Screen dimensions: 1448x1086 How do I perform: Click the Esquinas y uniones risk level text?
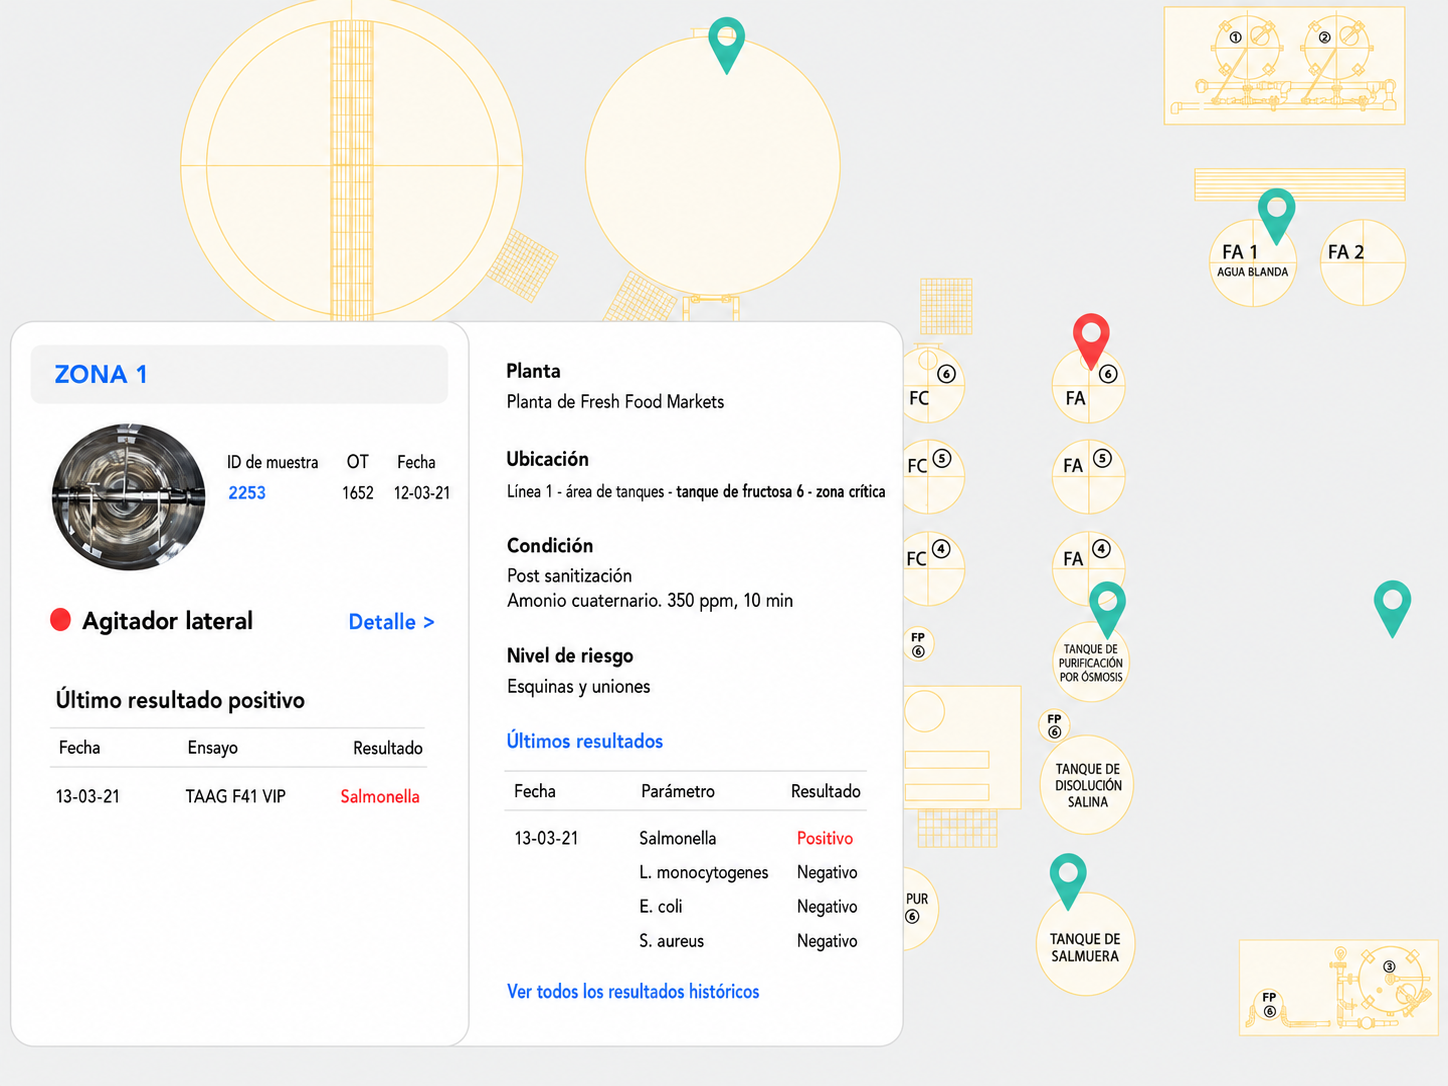[x=579, y=687]
